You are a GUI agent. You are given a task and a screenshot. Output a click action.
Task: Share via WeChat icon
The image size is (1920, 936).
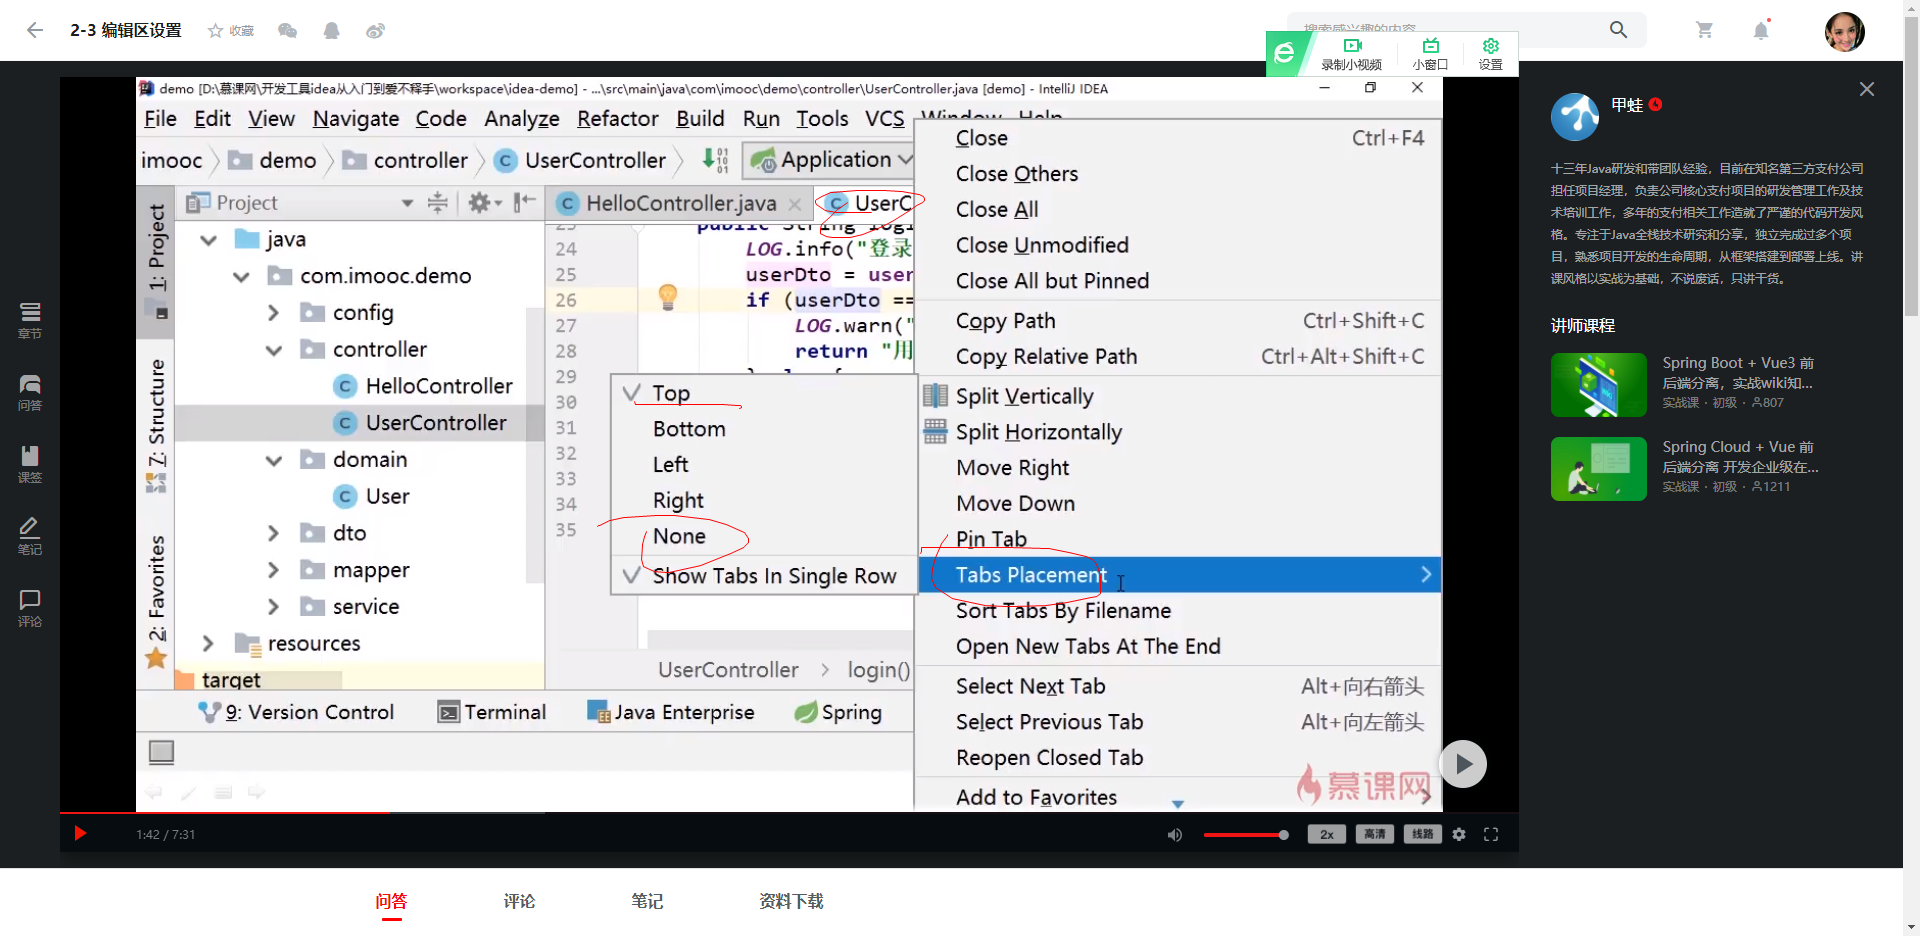coord(288,31)
